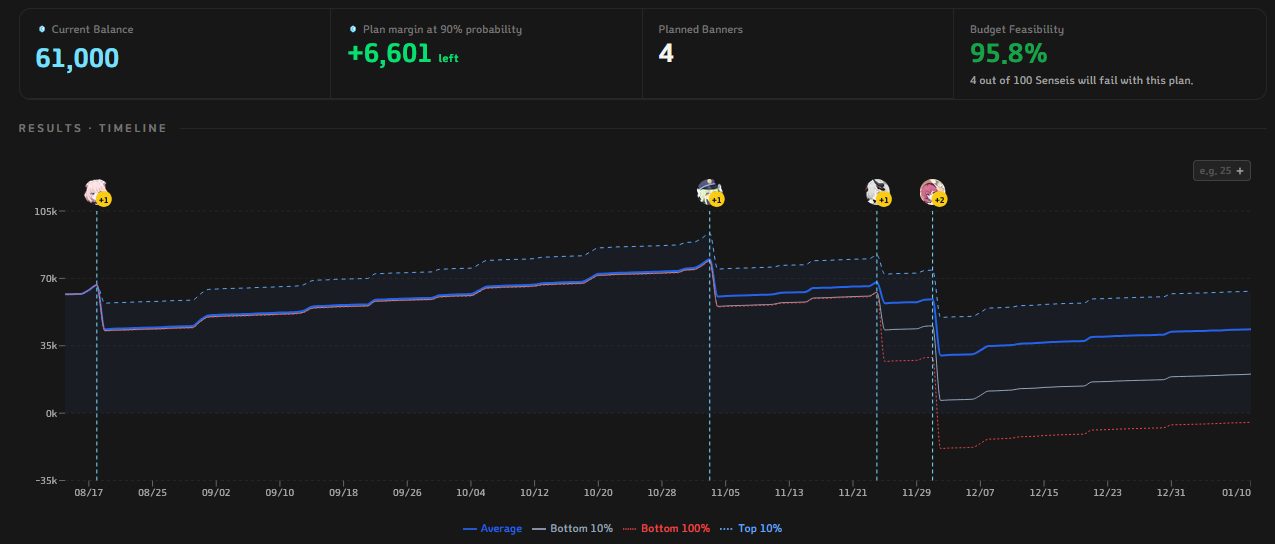Click the +1 badge on the first banner avatar

click(x=104, y=200)
